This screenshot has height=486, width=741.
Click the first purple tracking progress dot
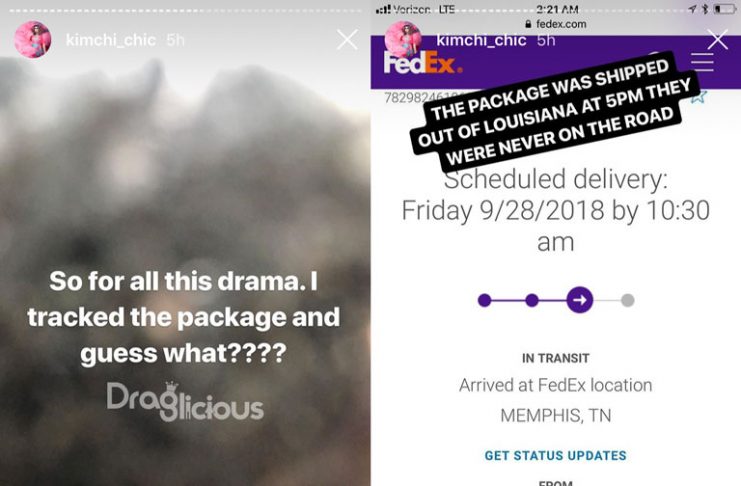click(484, 300)
